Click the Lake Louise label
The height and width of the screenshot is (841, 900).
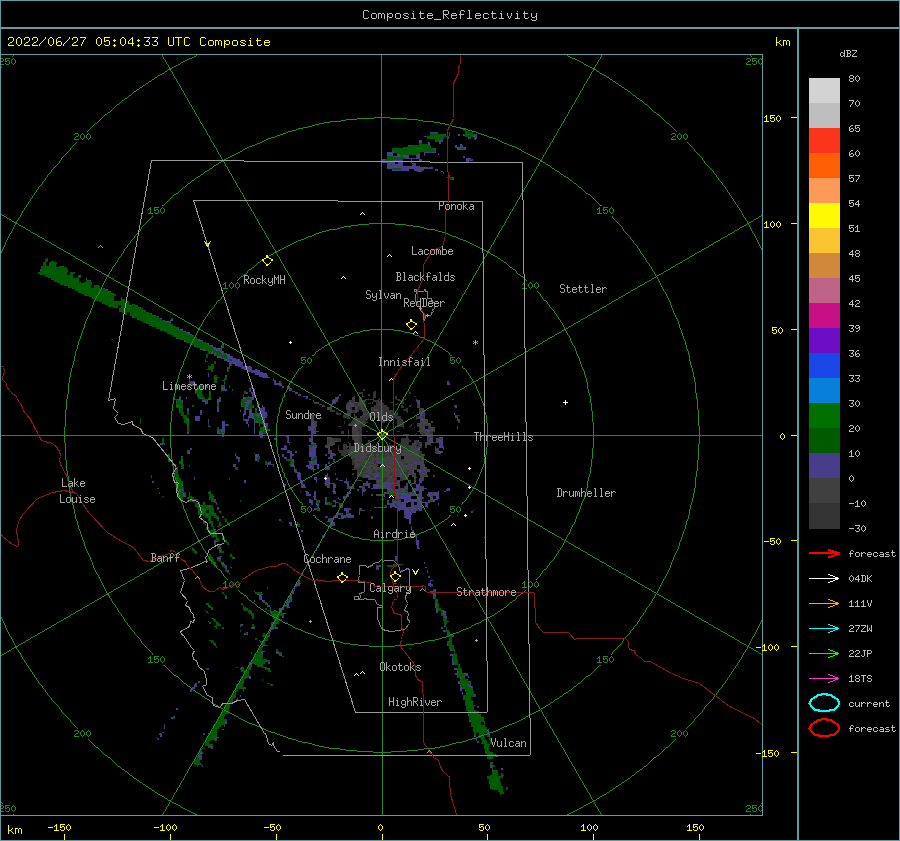tap(77, 491)
